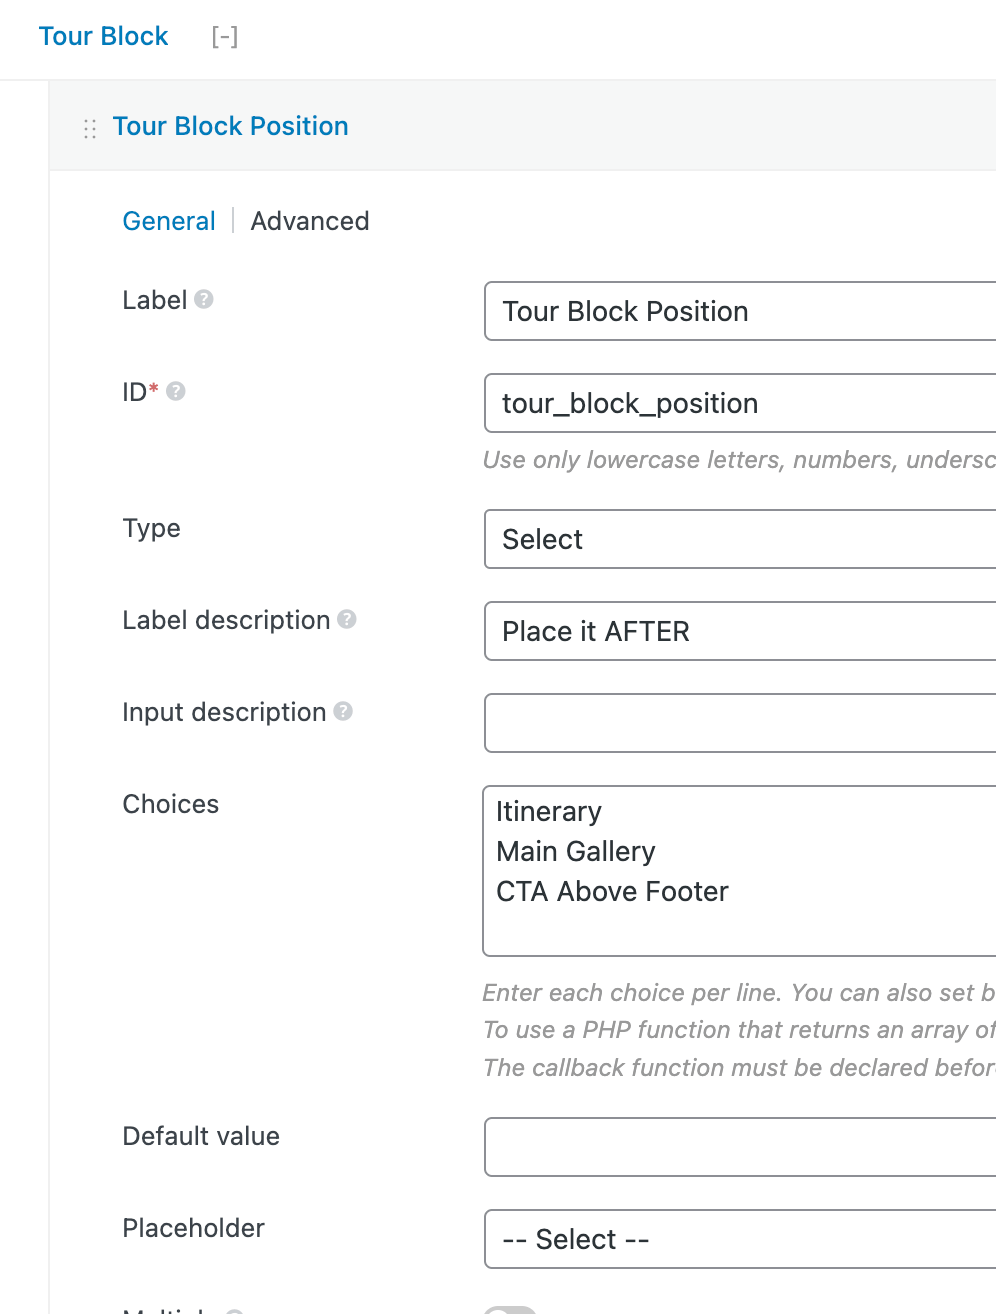This screenshot has height=1314, width=996.
Task: Click the Placeholder field showing -- Select --
Action: [740, 1239]
